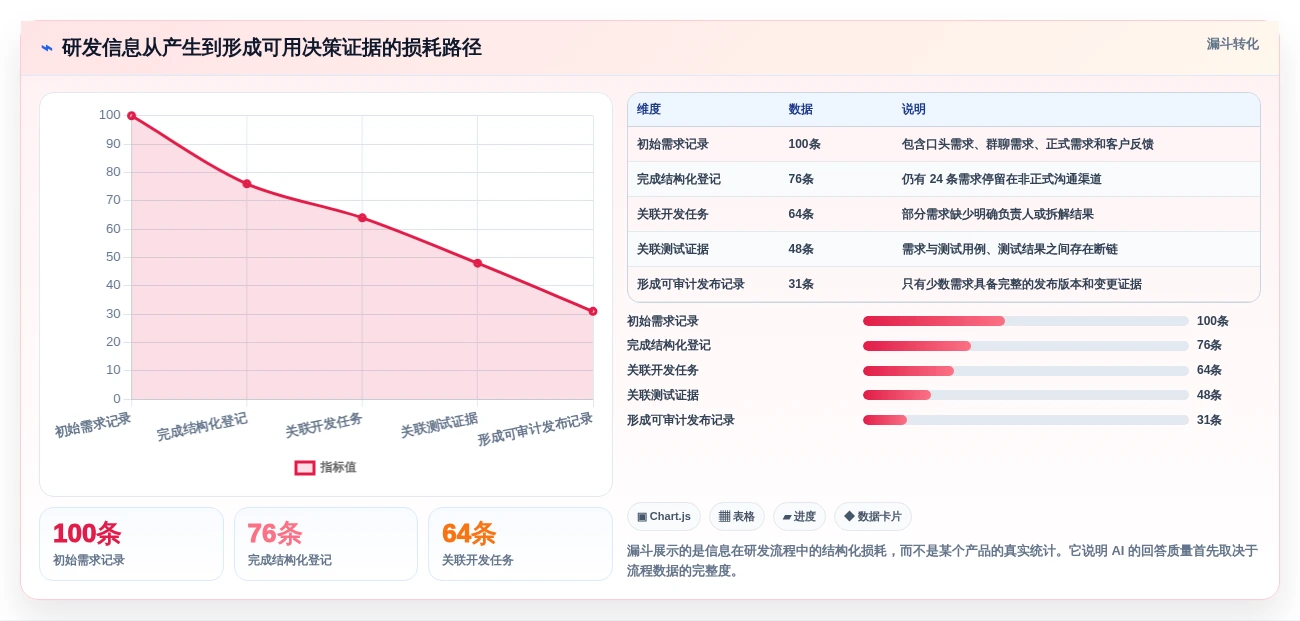Click the 形成可审计发布记录 x-axis label

pyautogui.click(x=536, y=429)
